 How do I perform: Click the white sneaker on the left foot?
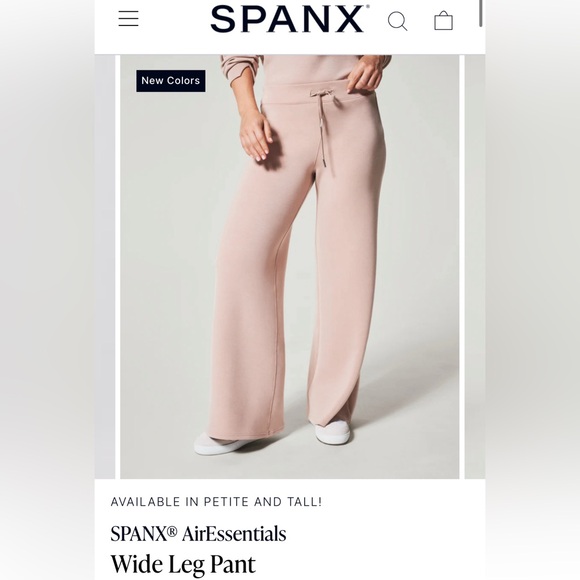pyautogui.click(x=218, y=444)
